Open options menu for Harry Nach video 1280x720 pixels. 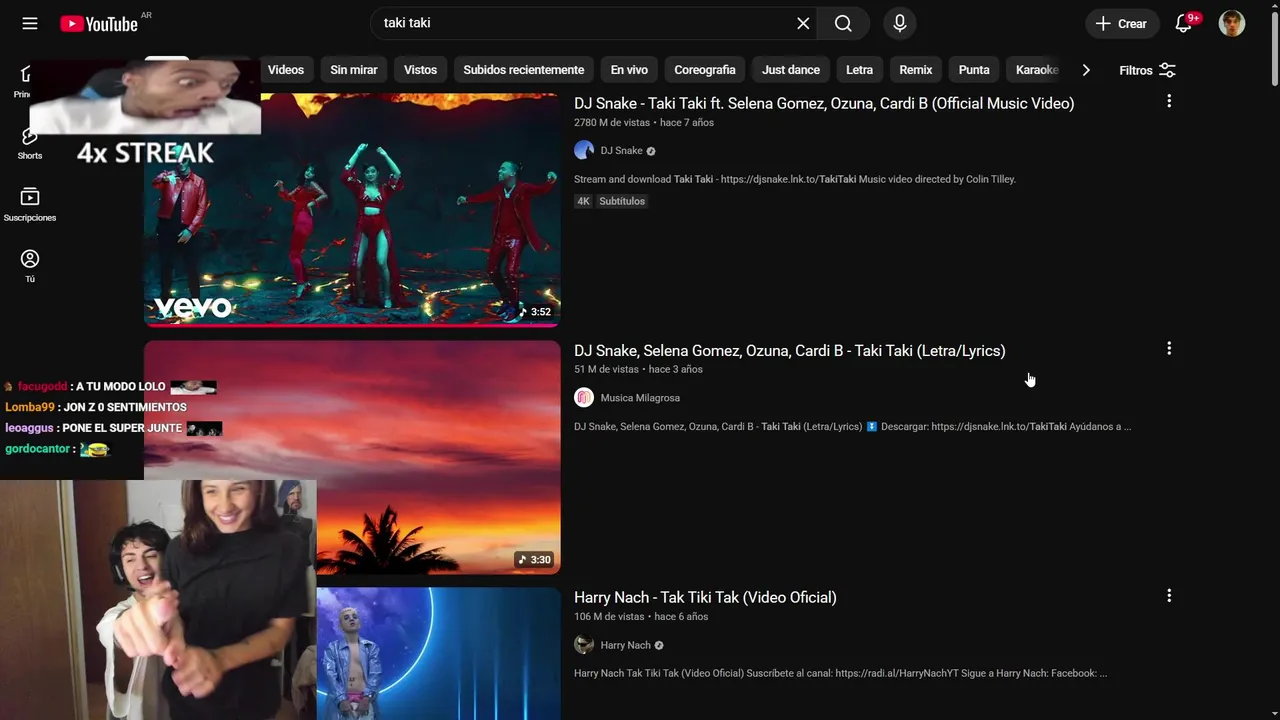point(1169,595)
